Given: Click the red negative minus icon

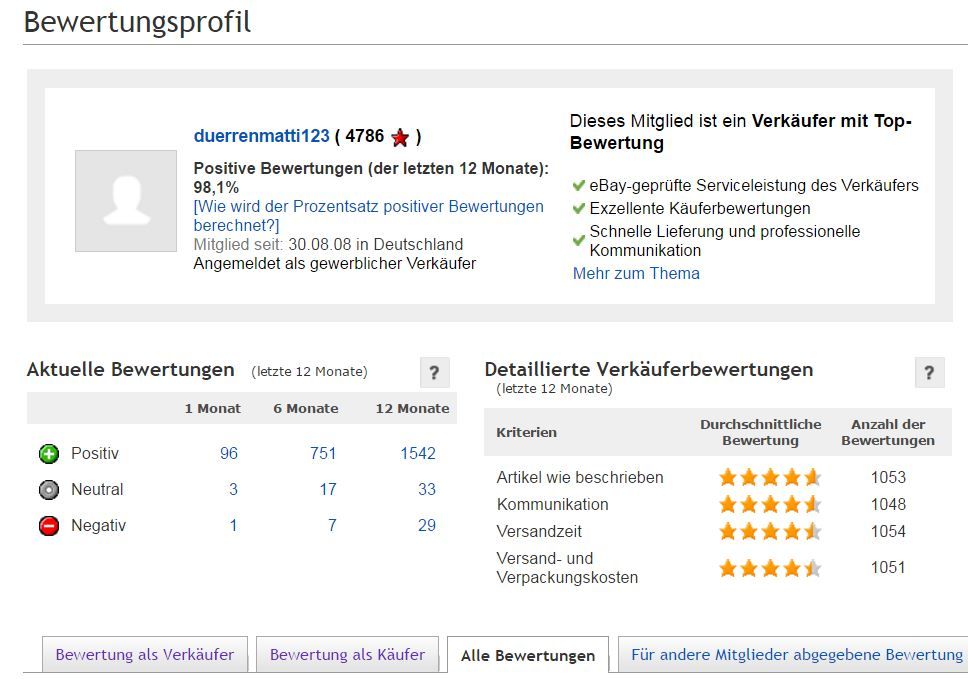Looking at the screenshot, I should (48, 526).
